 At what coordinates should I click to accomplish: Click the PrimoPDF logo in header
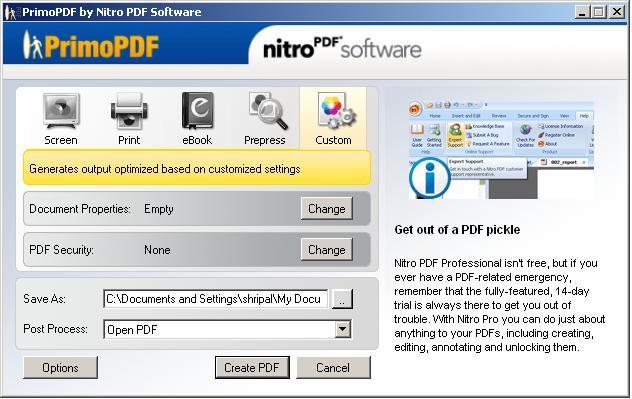[90, 46]
